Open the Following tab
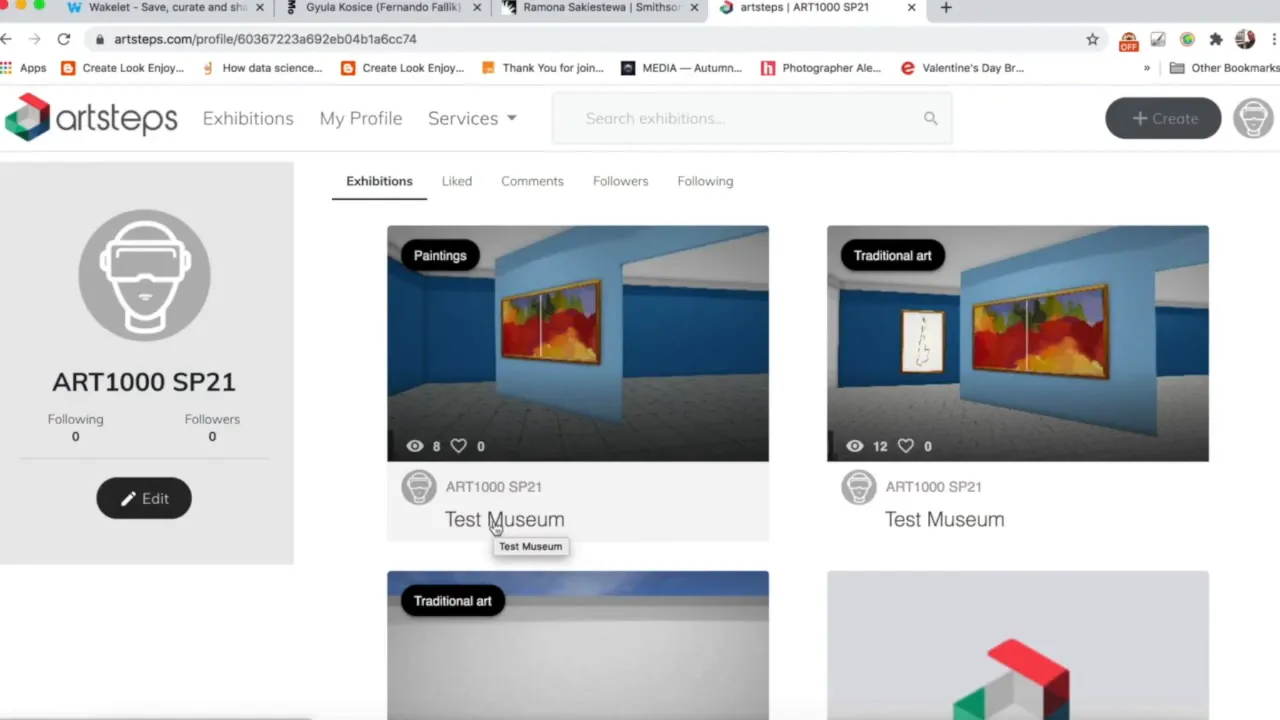 point(705,181)
